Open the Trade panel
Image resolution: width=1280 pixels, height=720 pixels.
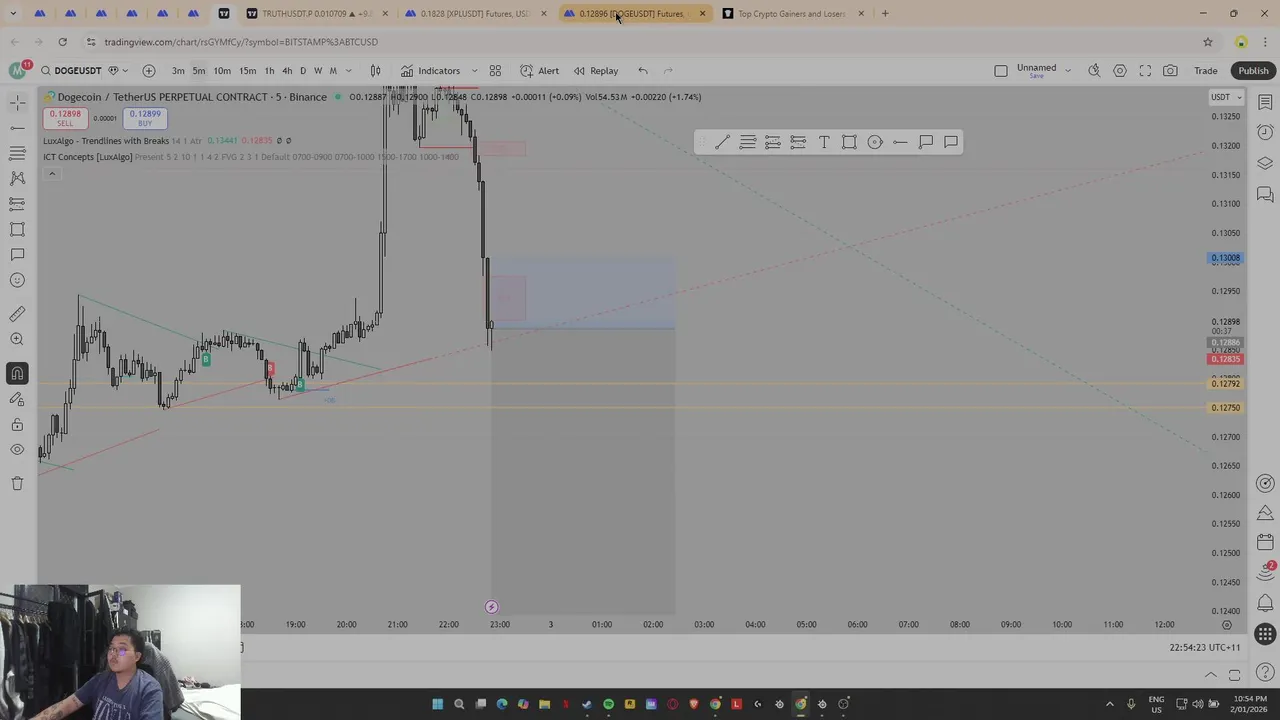pos(1206,71)
